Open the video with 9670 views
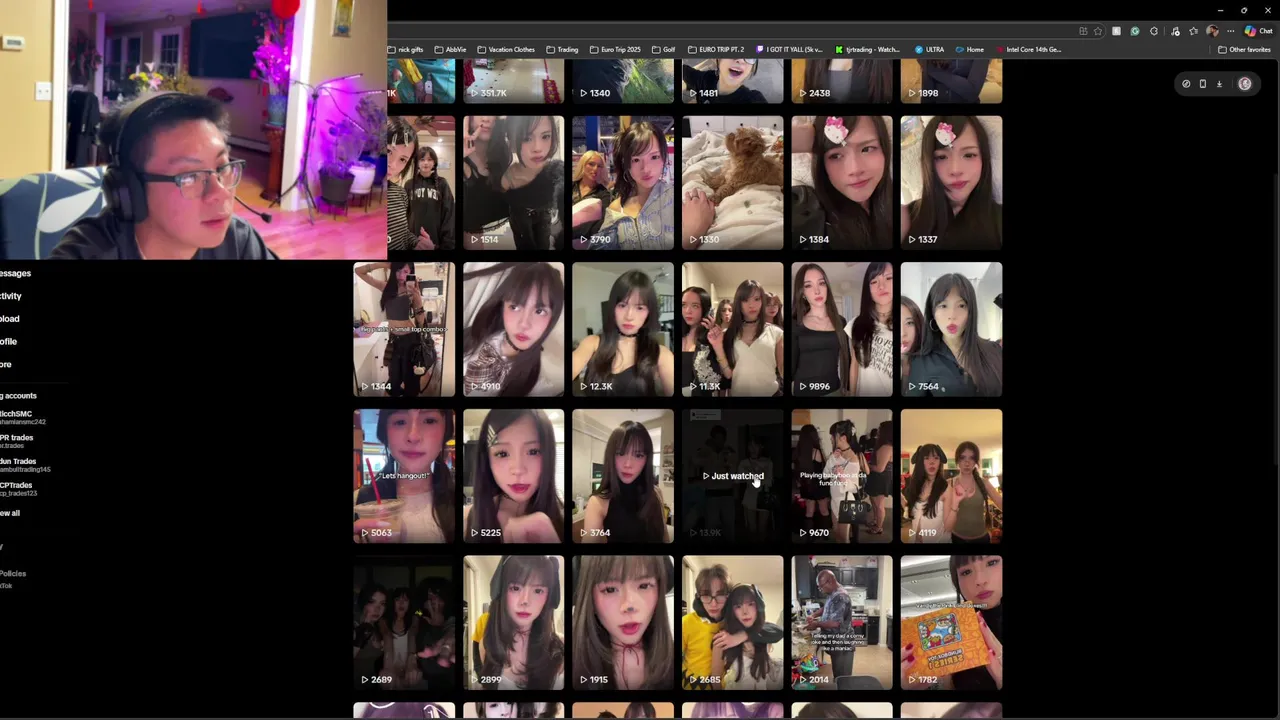 coord(842,476)
